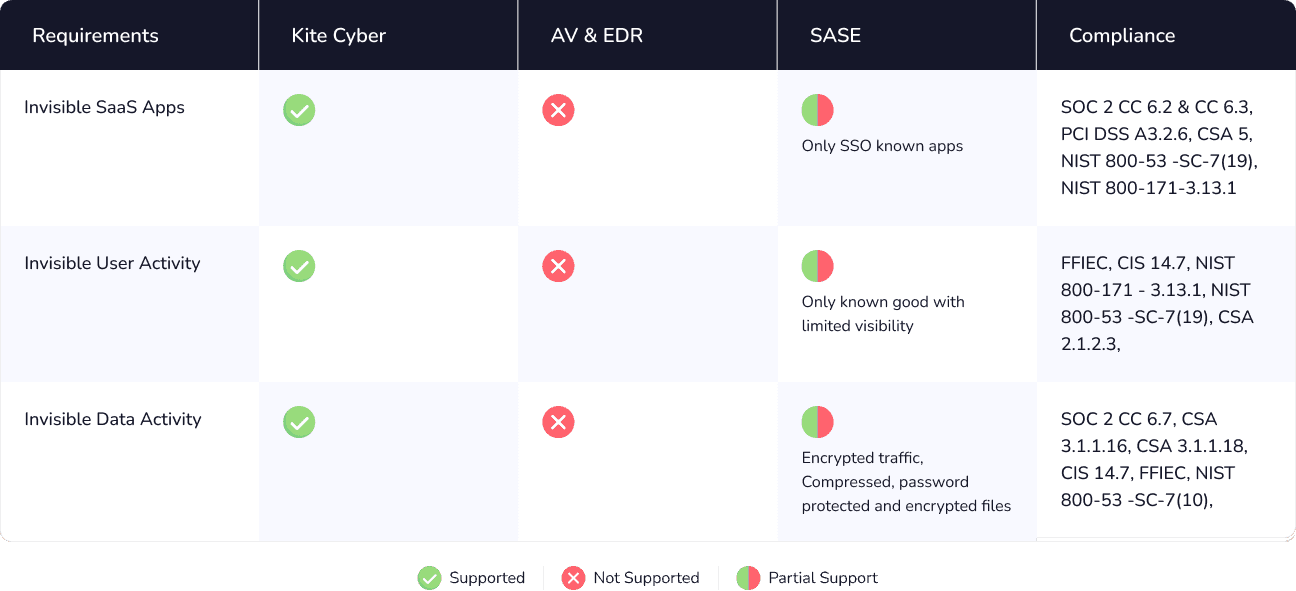Click the Not Supported legend X icon
1296x591 pixels.
click(x=573, y=578)
